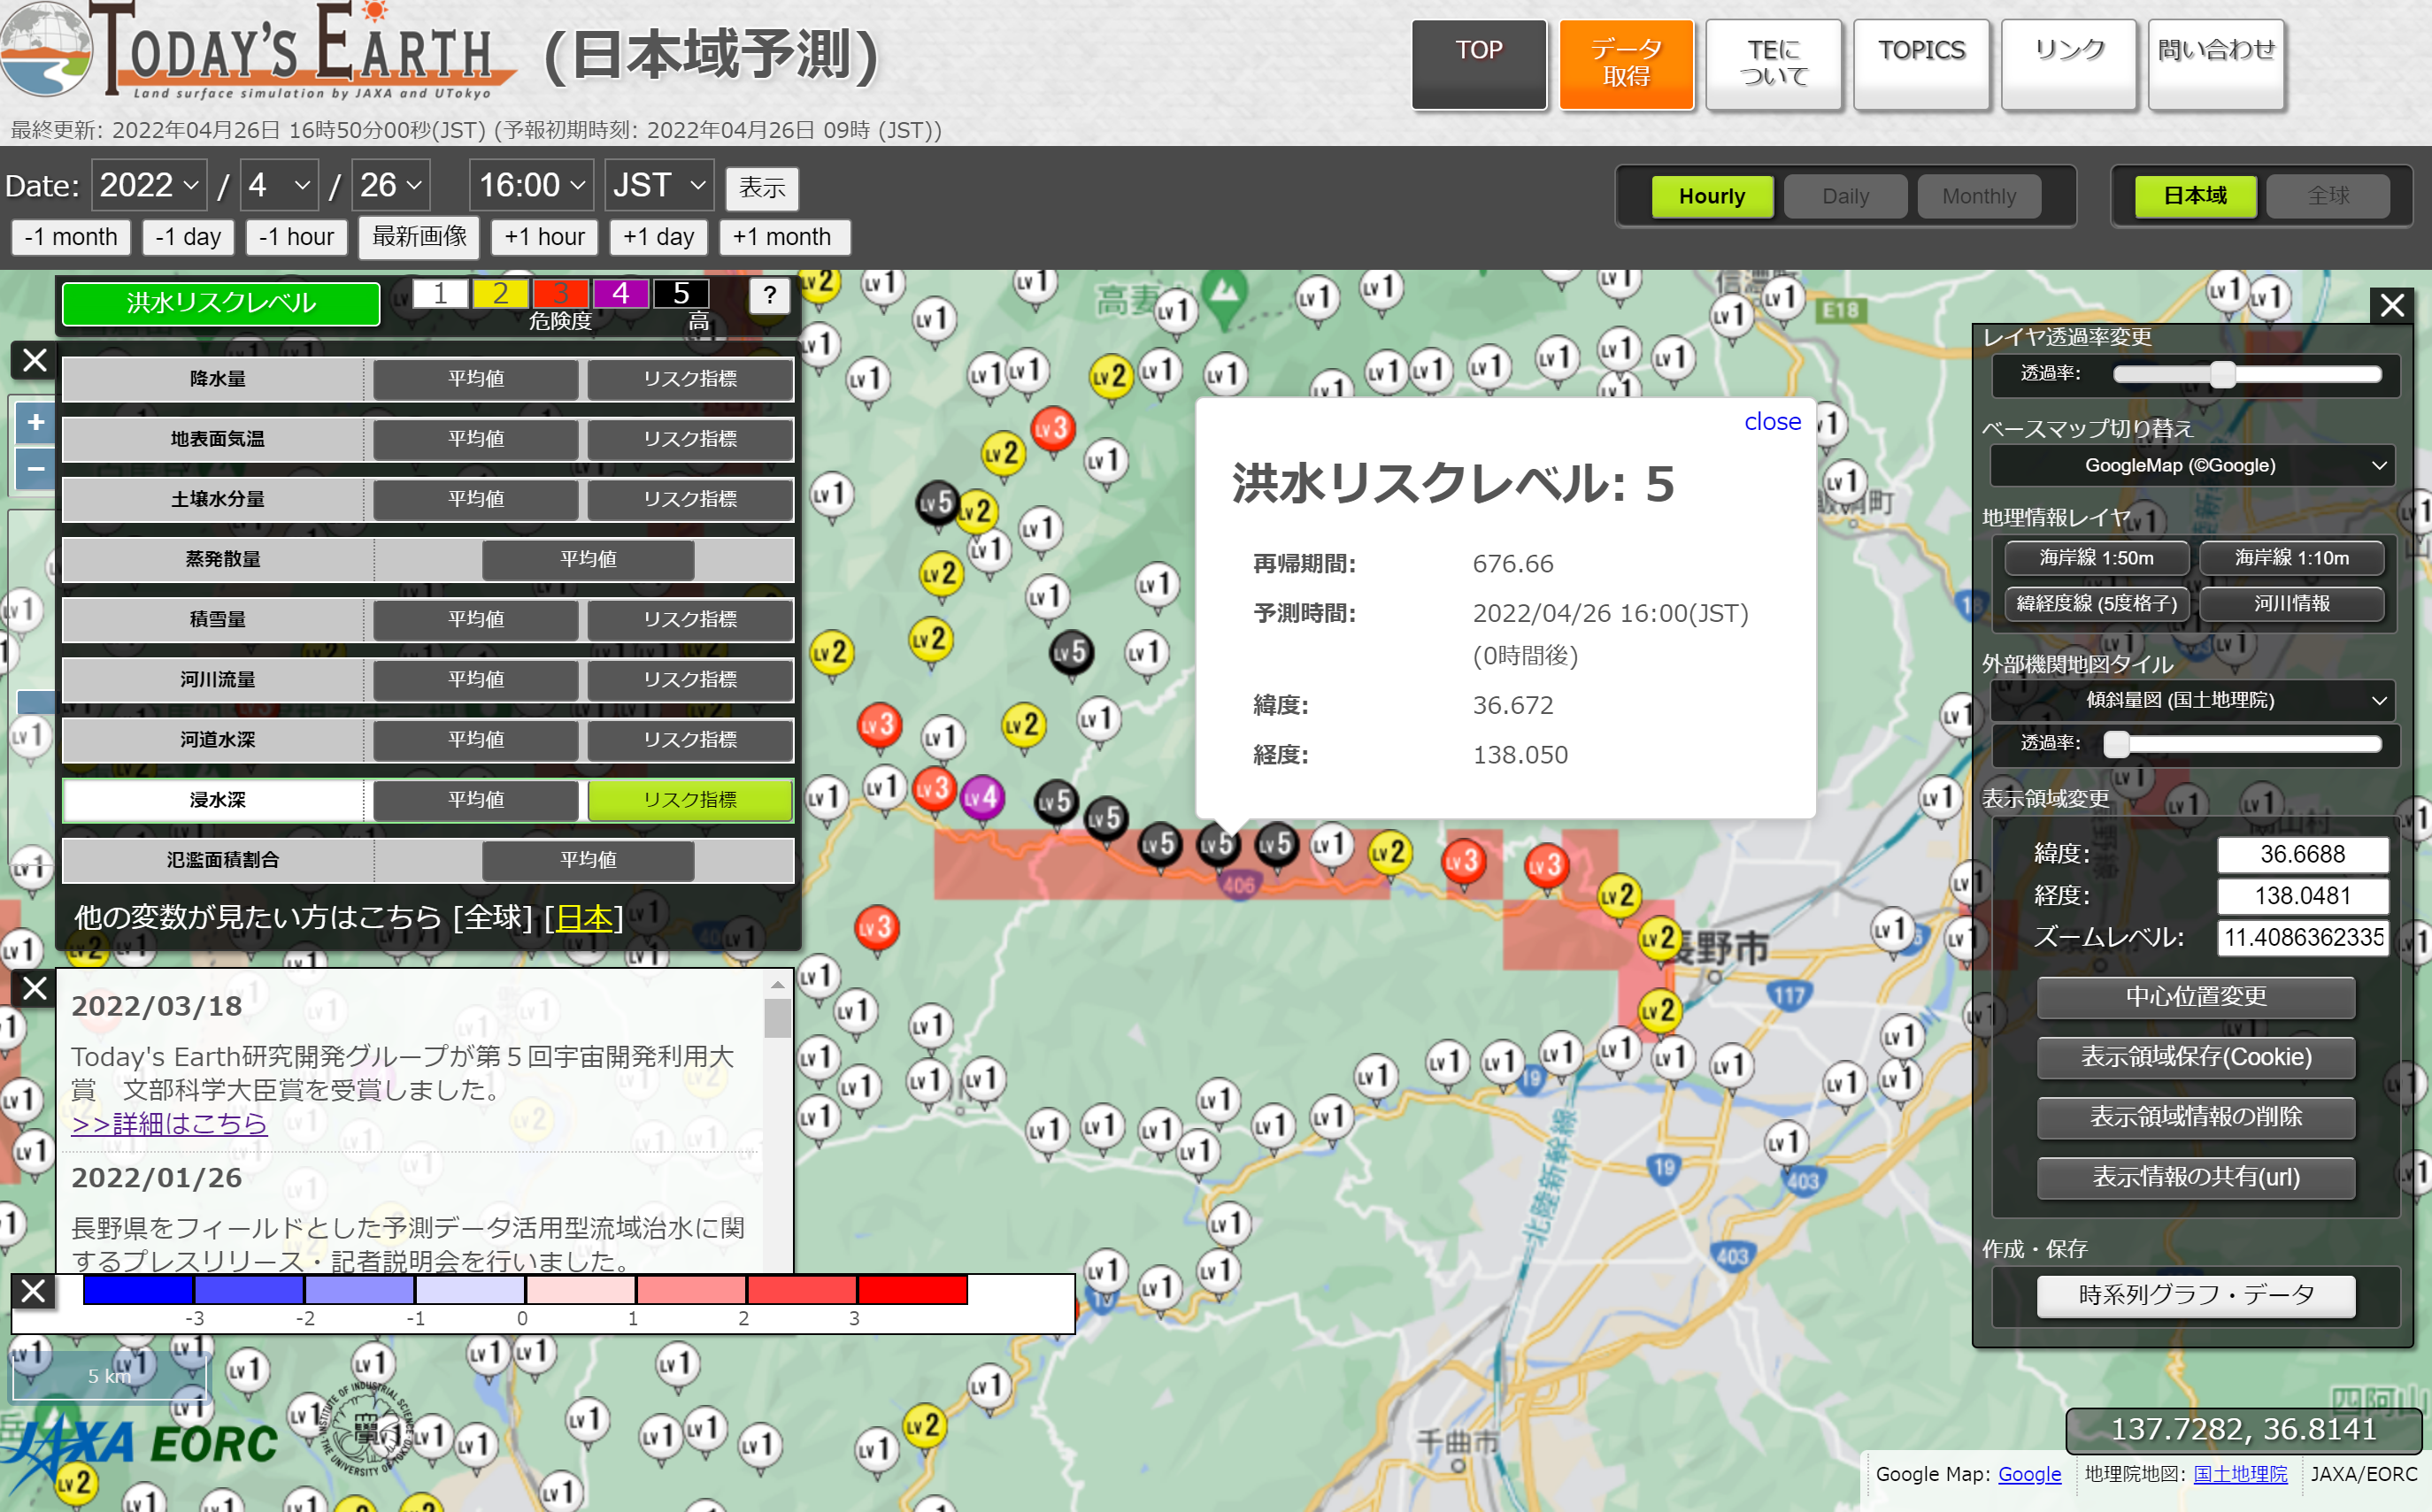This screenshot has width=2432, height=1512.
Task: Open the TOP navigation item
Action: click(x=1478, y=63)
